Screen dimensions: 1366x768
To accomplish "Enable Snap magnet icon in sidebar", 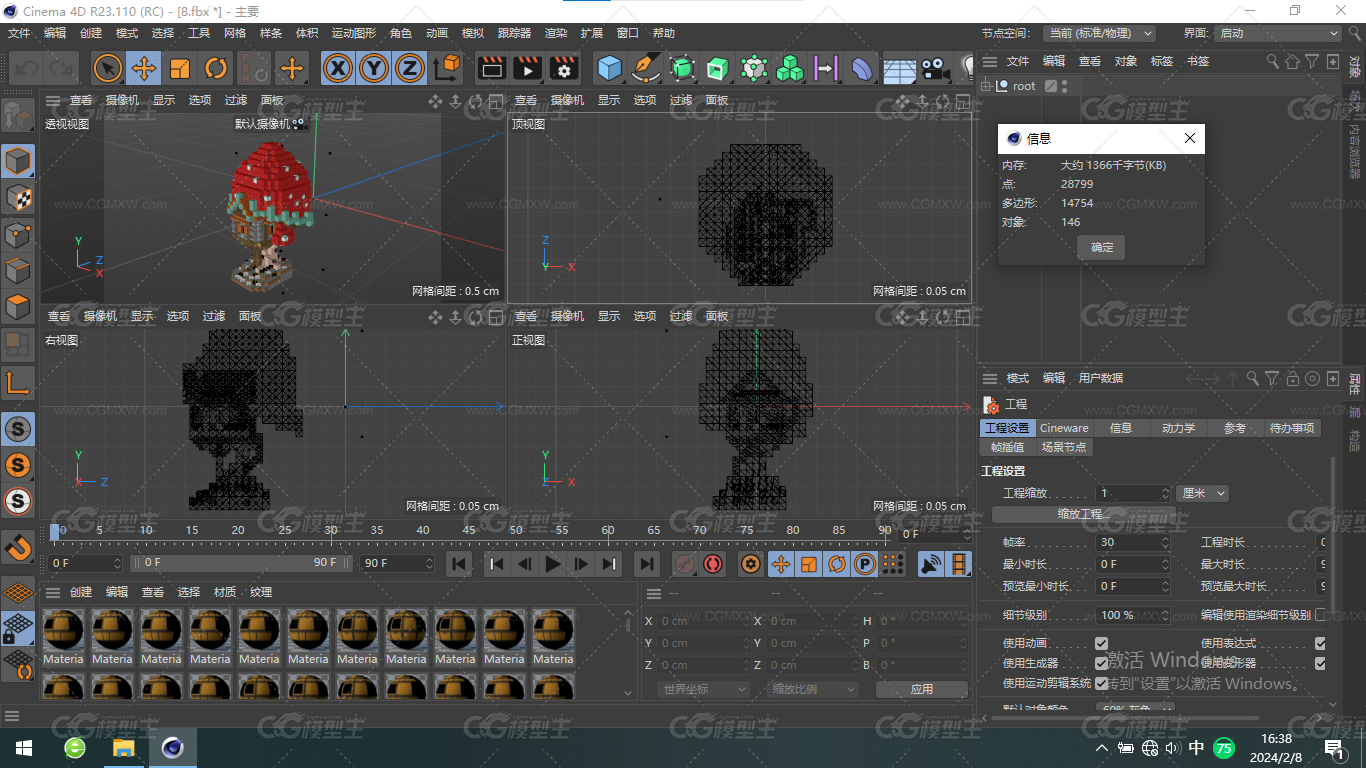I will click(x=18, y=547).
